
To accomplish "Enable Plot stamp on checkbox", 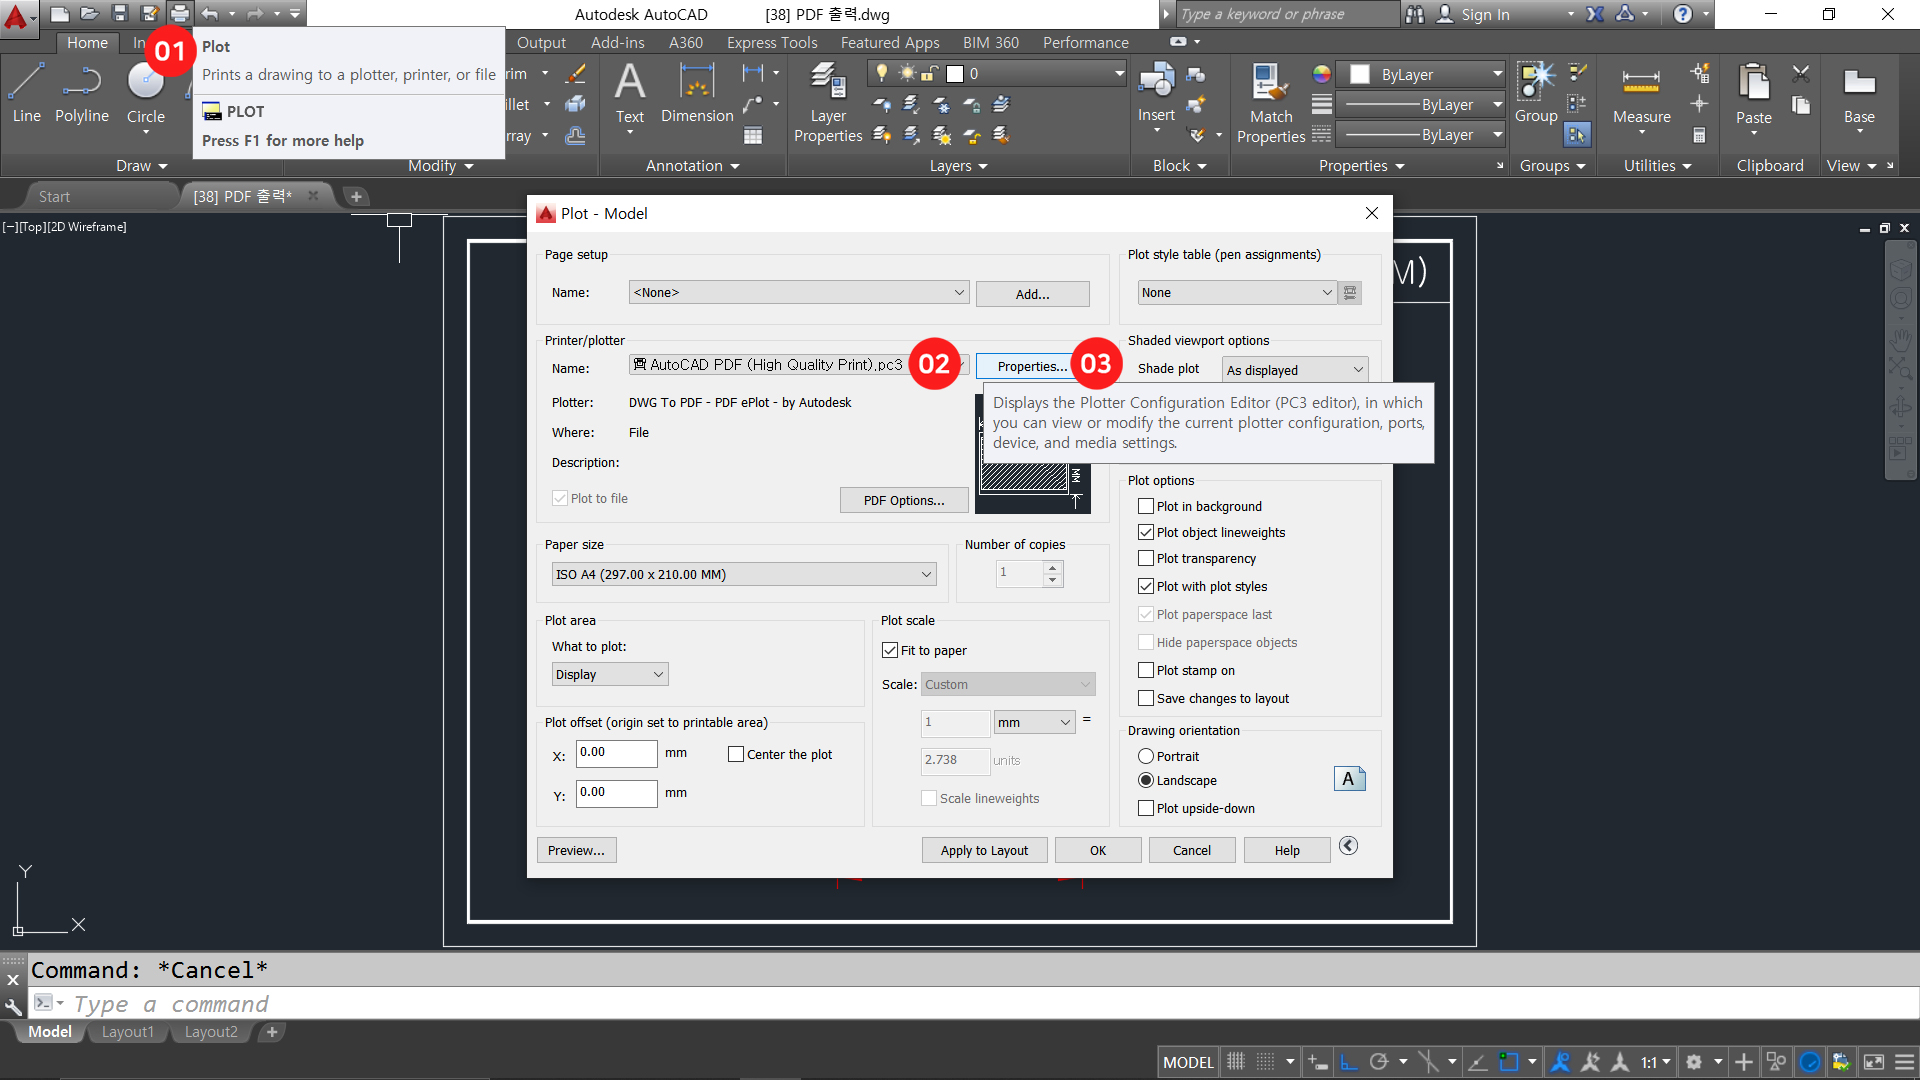I will click(x=1146, y=670).
